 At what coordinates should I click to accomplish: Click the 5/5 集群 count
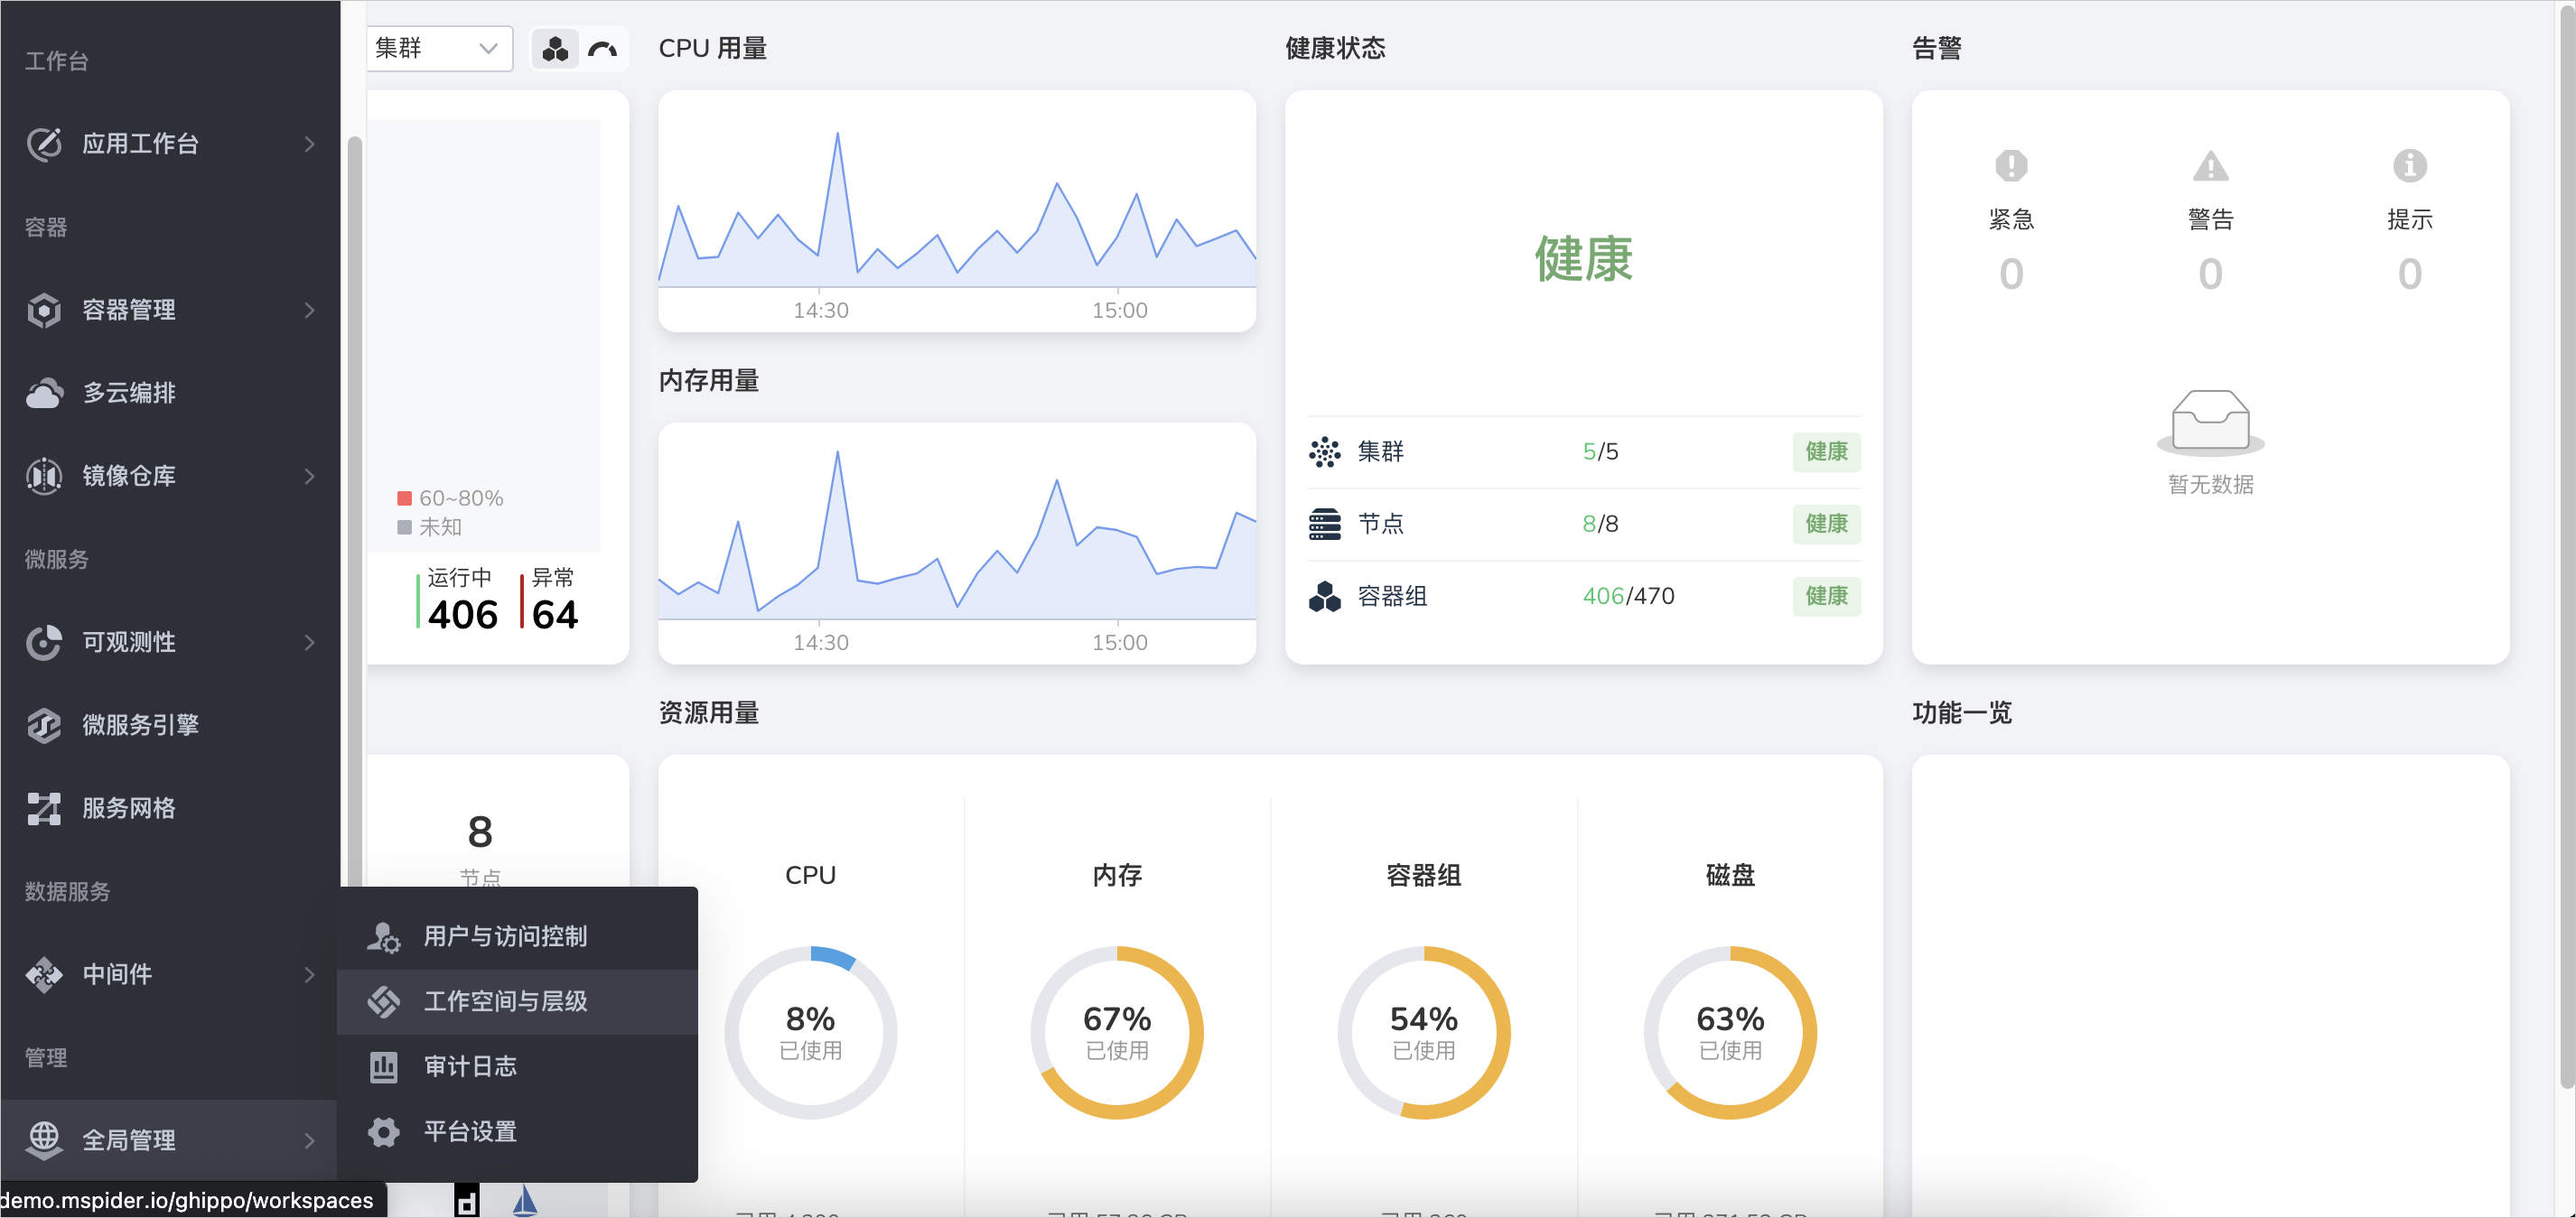1600,452
